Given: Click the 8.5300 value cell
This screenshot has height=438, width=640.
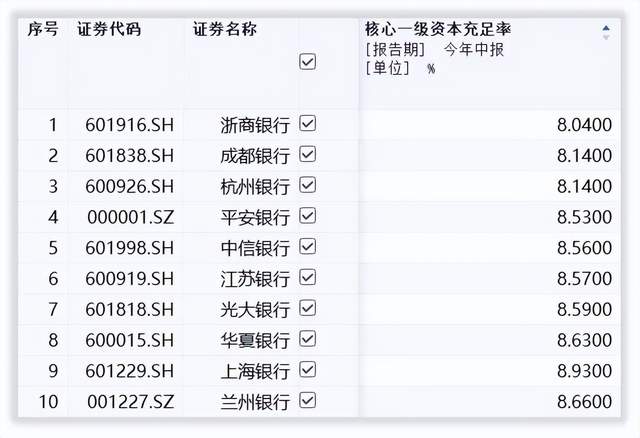Looking at the screenshot, I should tap(584, 218).
